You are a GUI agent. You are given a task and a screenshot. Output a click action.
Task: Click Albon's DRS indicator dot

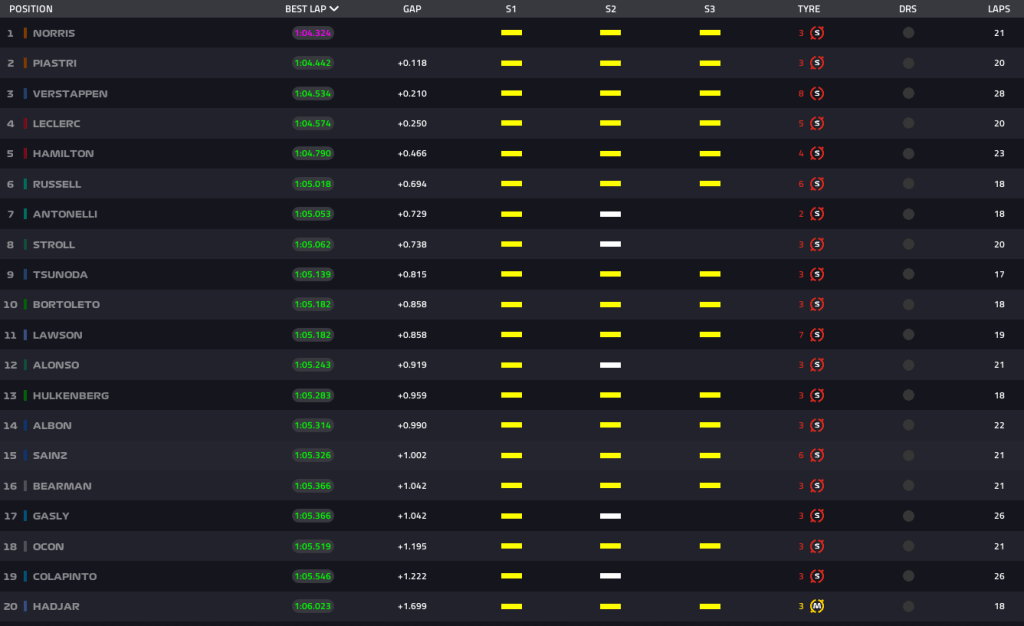pos(908,425)
